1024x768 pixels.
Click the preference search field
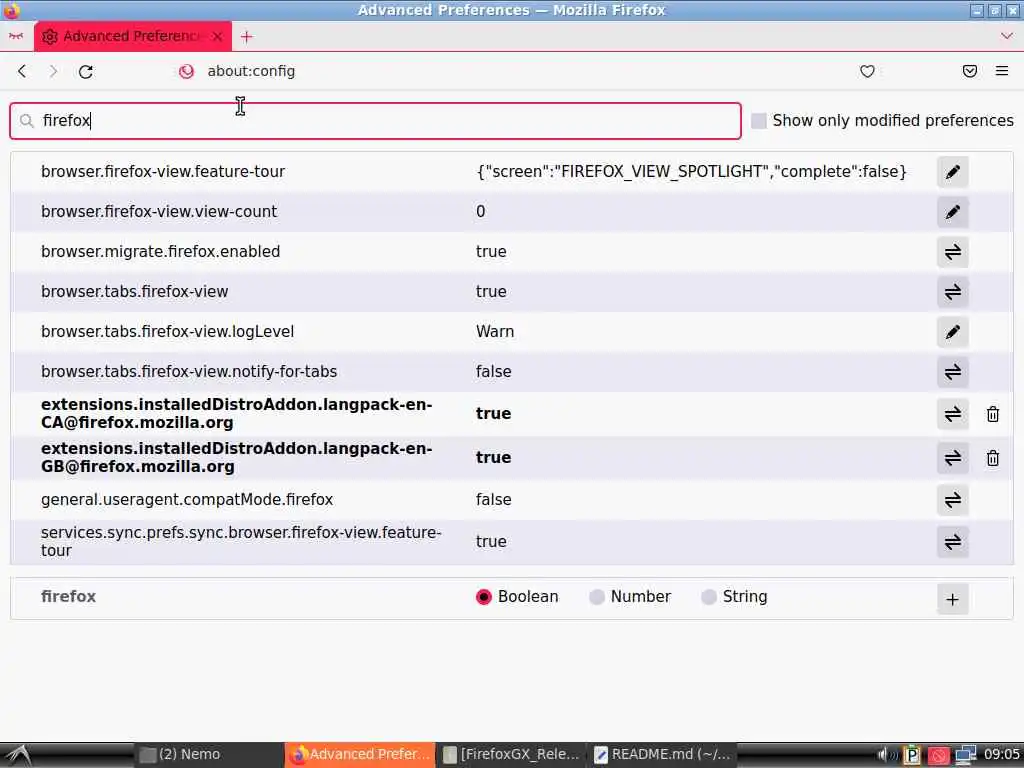376,121
